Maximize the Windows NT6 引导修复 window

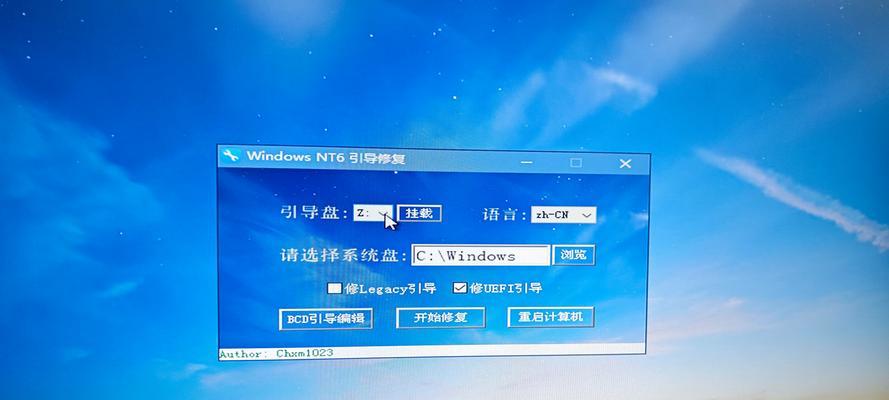click(x=575, y=163)
